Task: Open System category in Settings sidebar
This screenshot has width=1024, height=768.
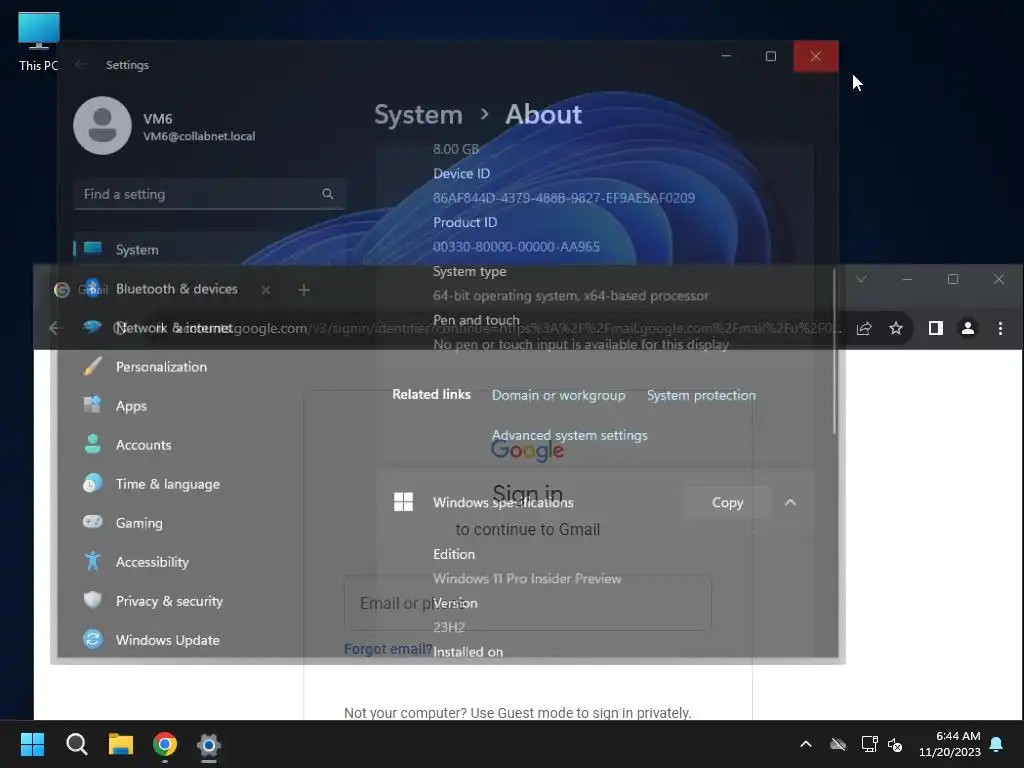Action: [x=209, y=249]
